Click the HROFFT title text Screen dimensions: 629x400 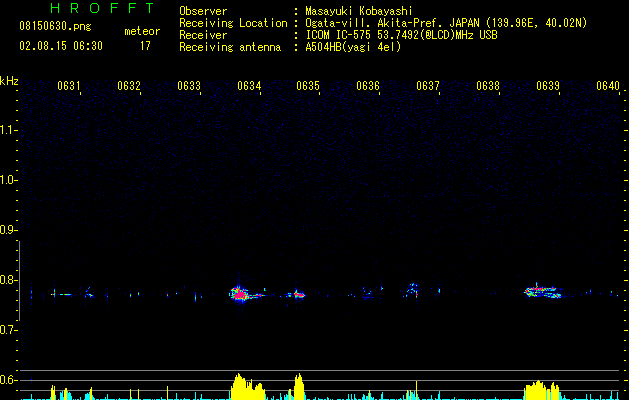tap(102, 8)
